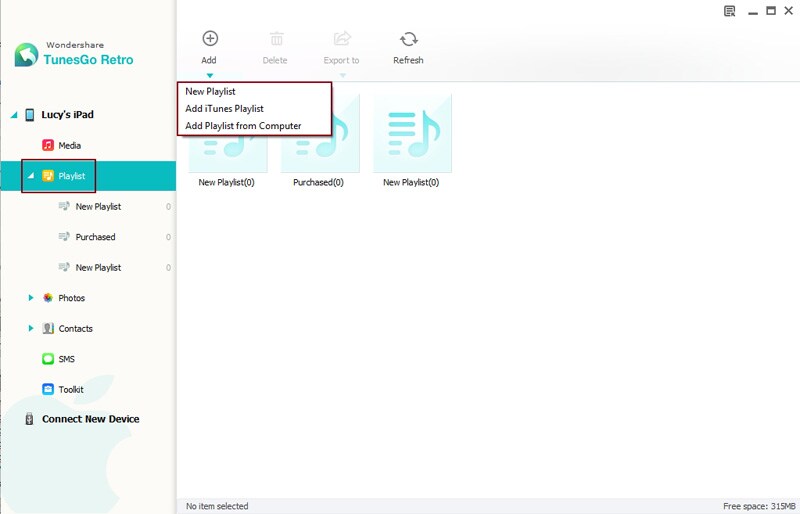Viewport: 800px width, 514px height.
Task: Click the count 0 beside Purchased
Action: pyautogui.click(x=168, y=237)
